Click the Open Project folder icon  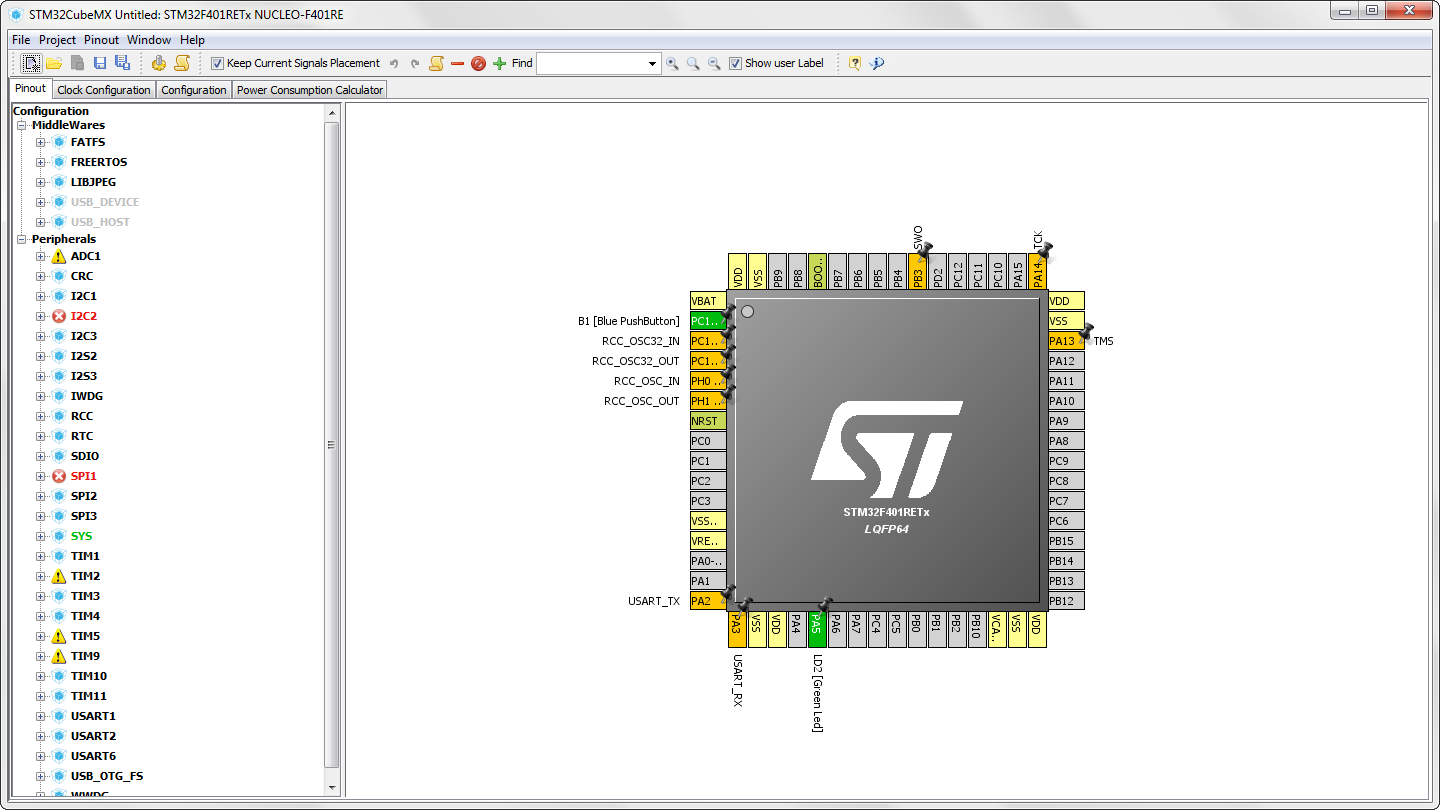click(x=54, y=63)
